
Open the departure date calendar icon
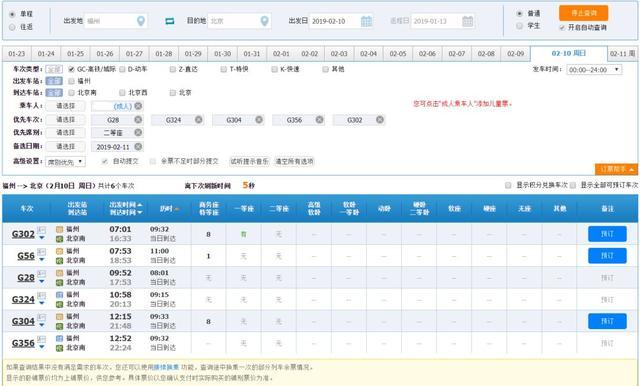pos(367,21)
